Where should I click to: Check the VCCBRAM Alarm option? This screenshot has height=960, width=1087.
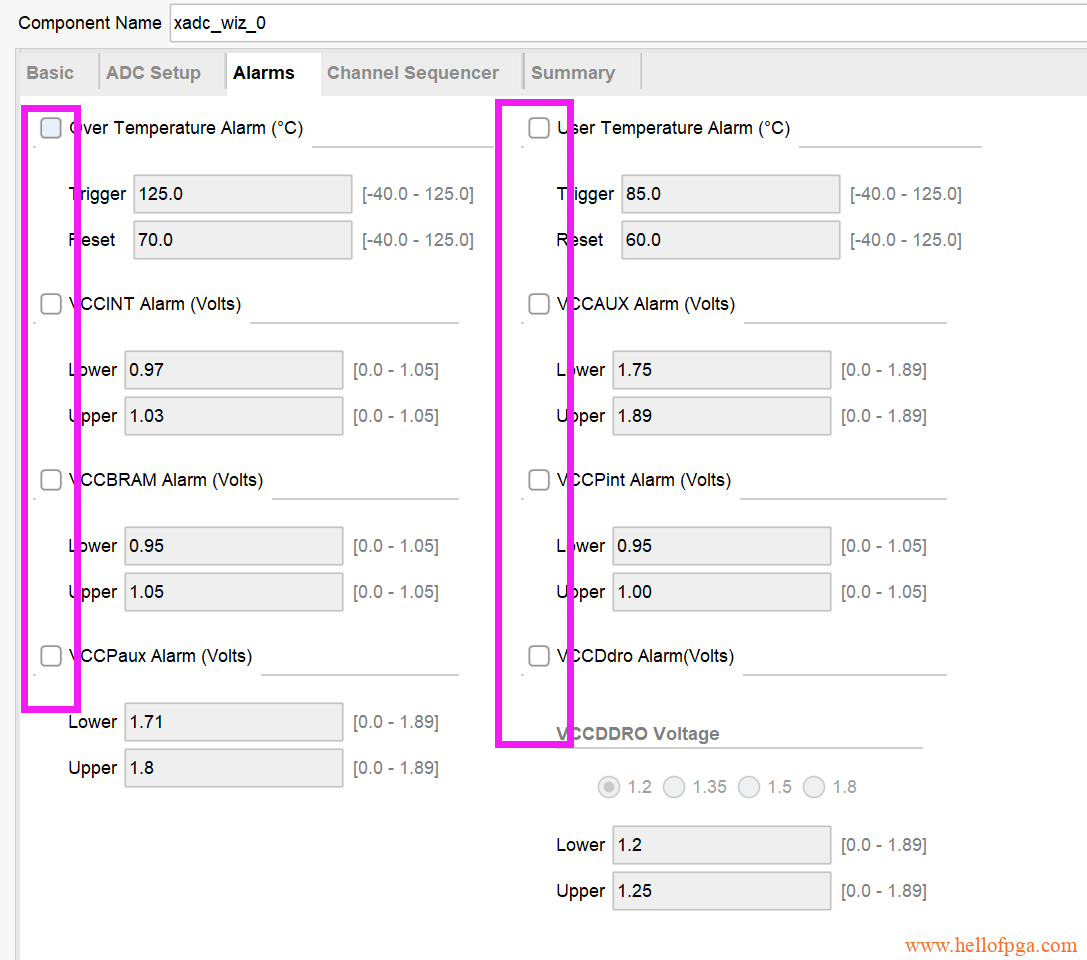[x=51, y=480]
